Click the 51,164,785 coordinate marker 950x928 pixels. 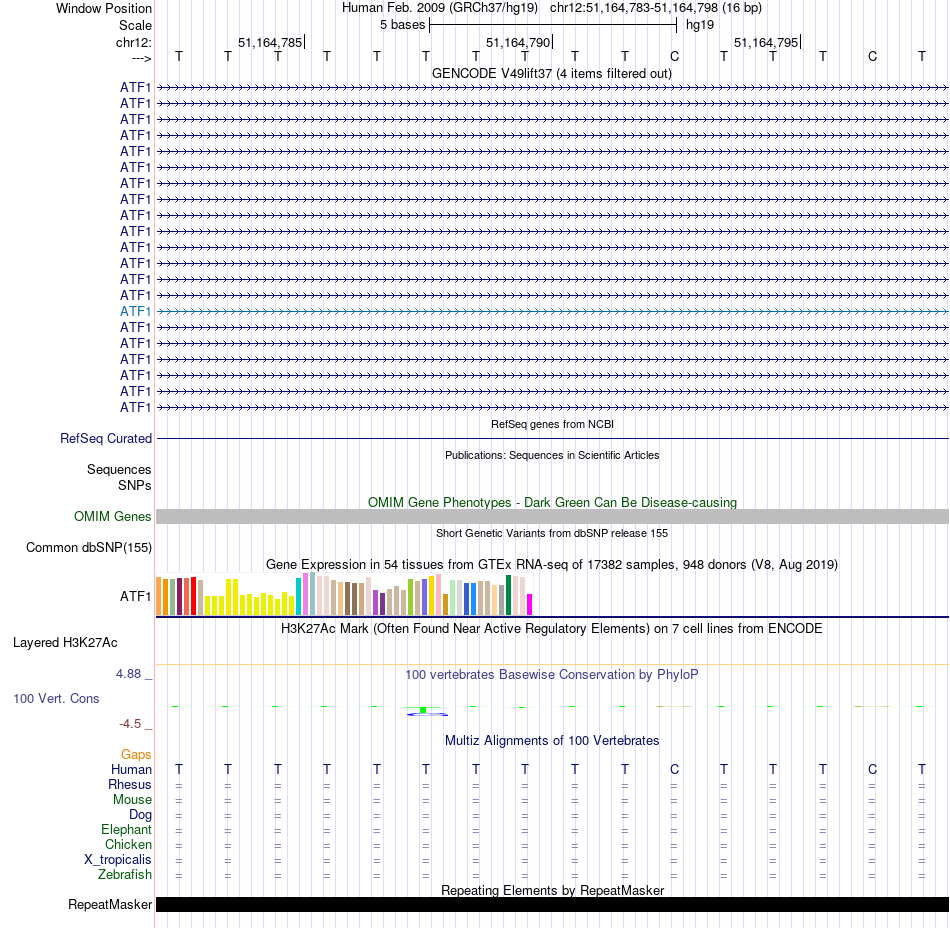(x=270, y=42)
